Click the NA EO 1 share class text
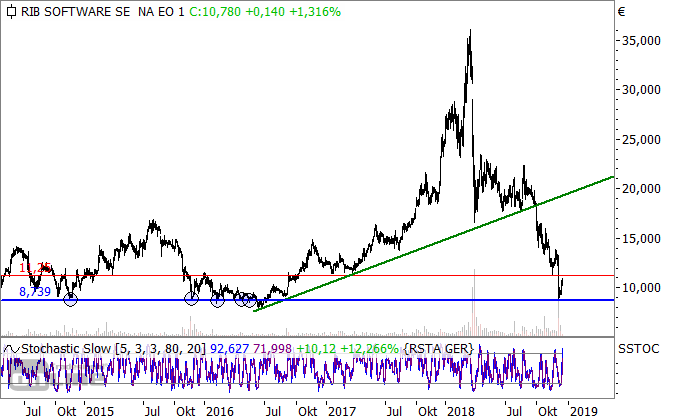This screenshot has width=680, height=420. 161,12
